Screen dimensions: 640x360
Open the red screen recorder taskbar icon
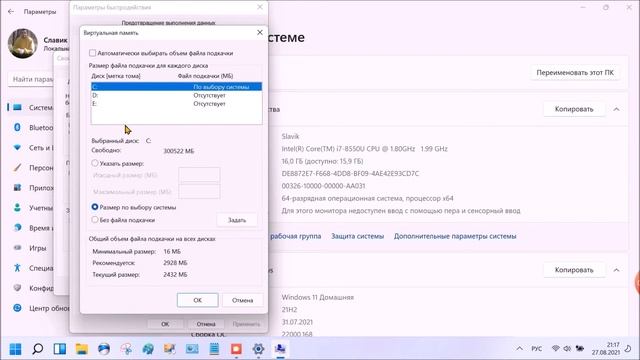point(236,349)
